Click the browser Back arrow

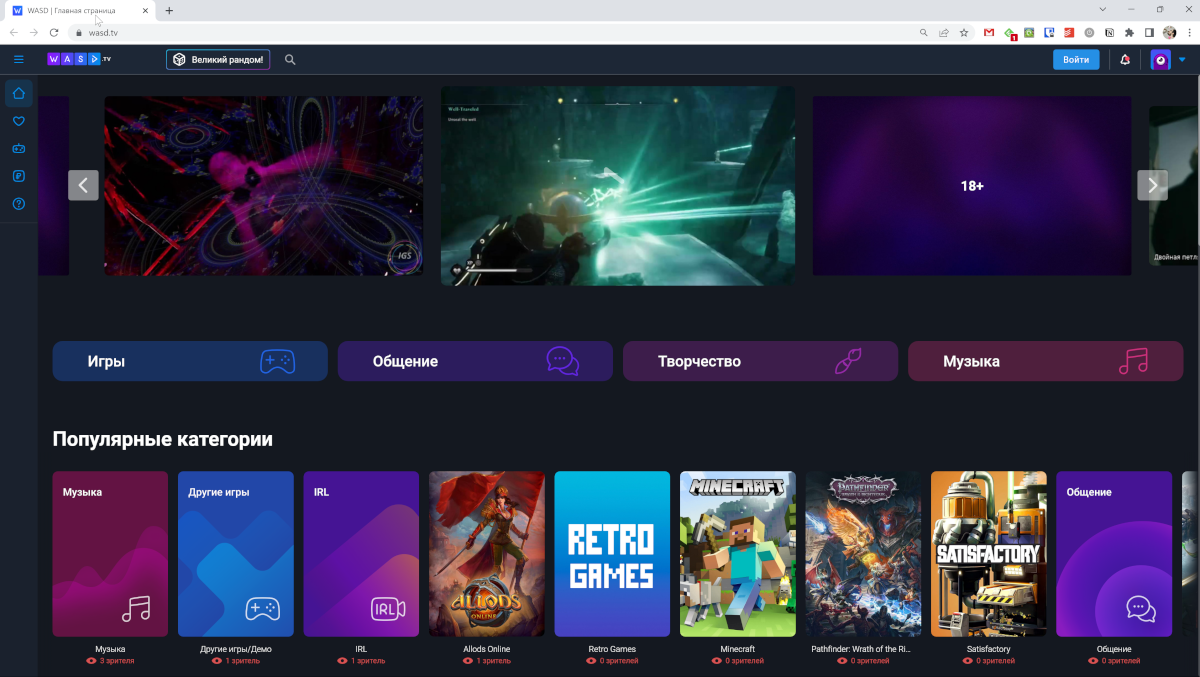tap(14, 32)
